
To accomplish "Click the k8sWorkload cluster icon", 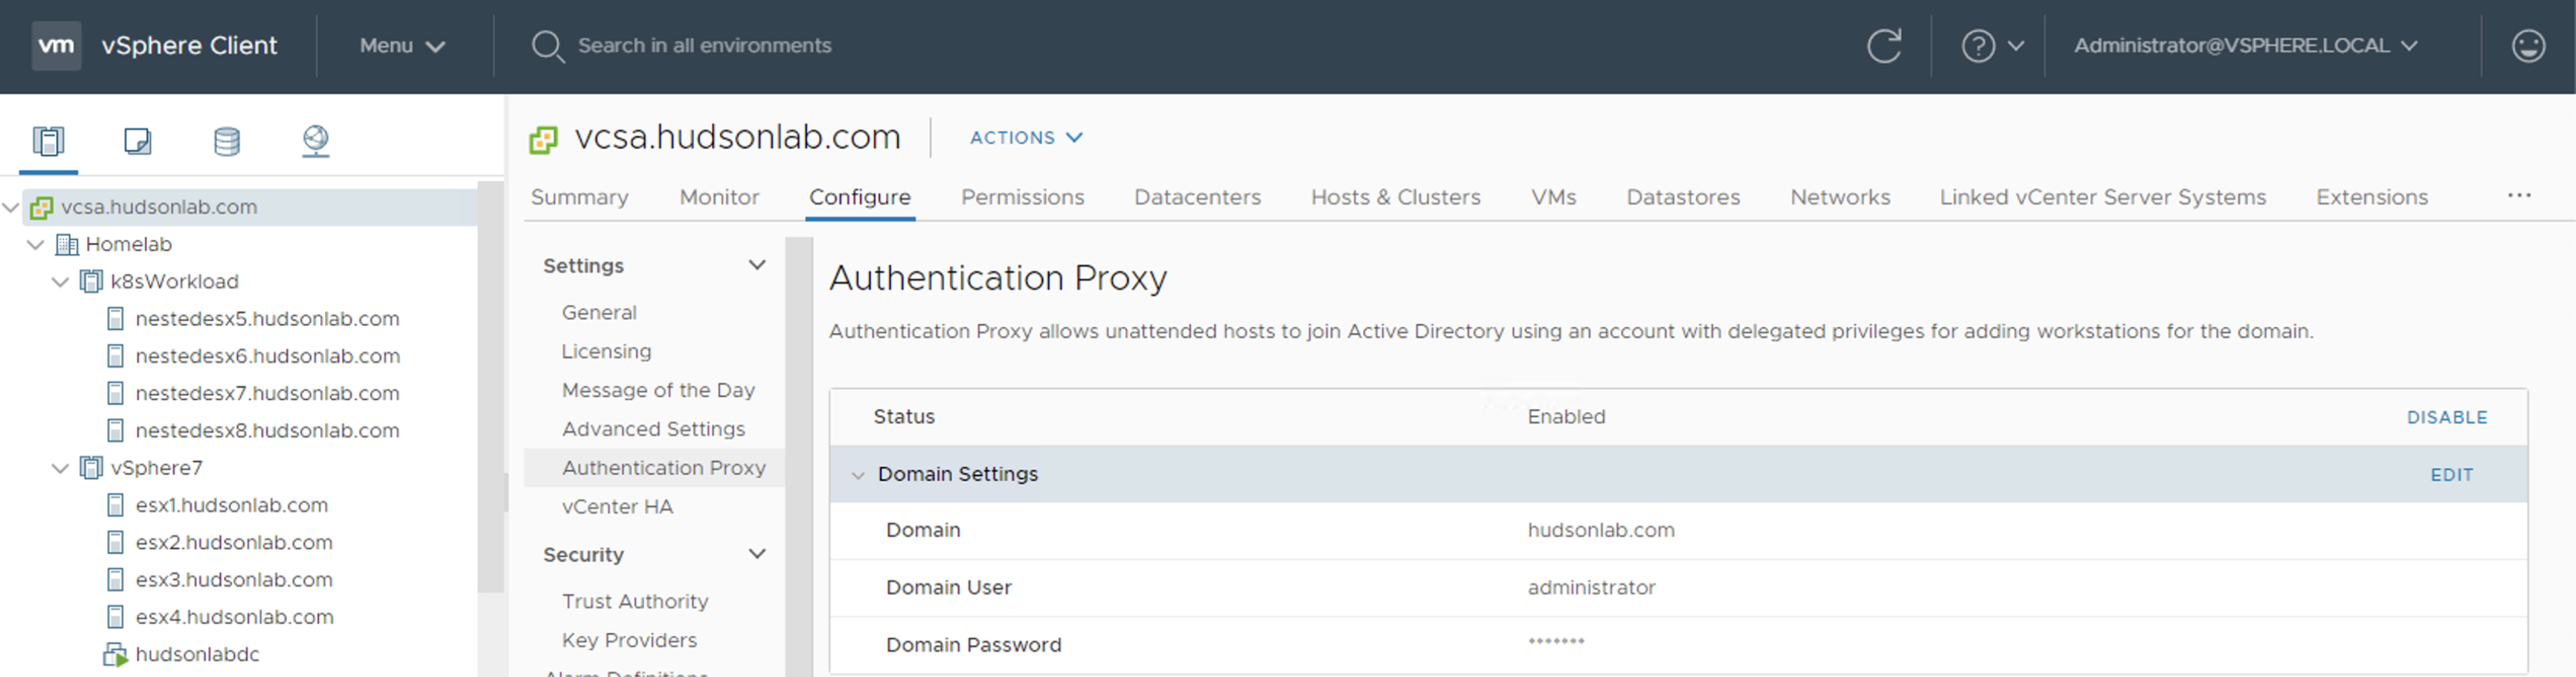I will pyautogui.click(x=91, y=281).
